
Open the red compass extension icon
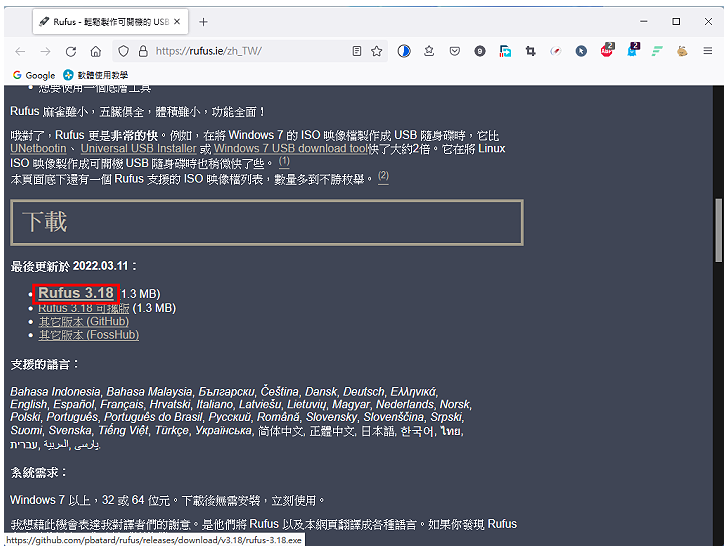(555, 51)
